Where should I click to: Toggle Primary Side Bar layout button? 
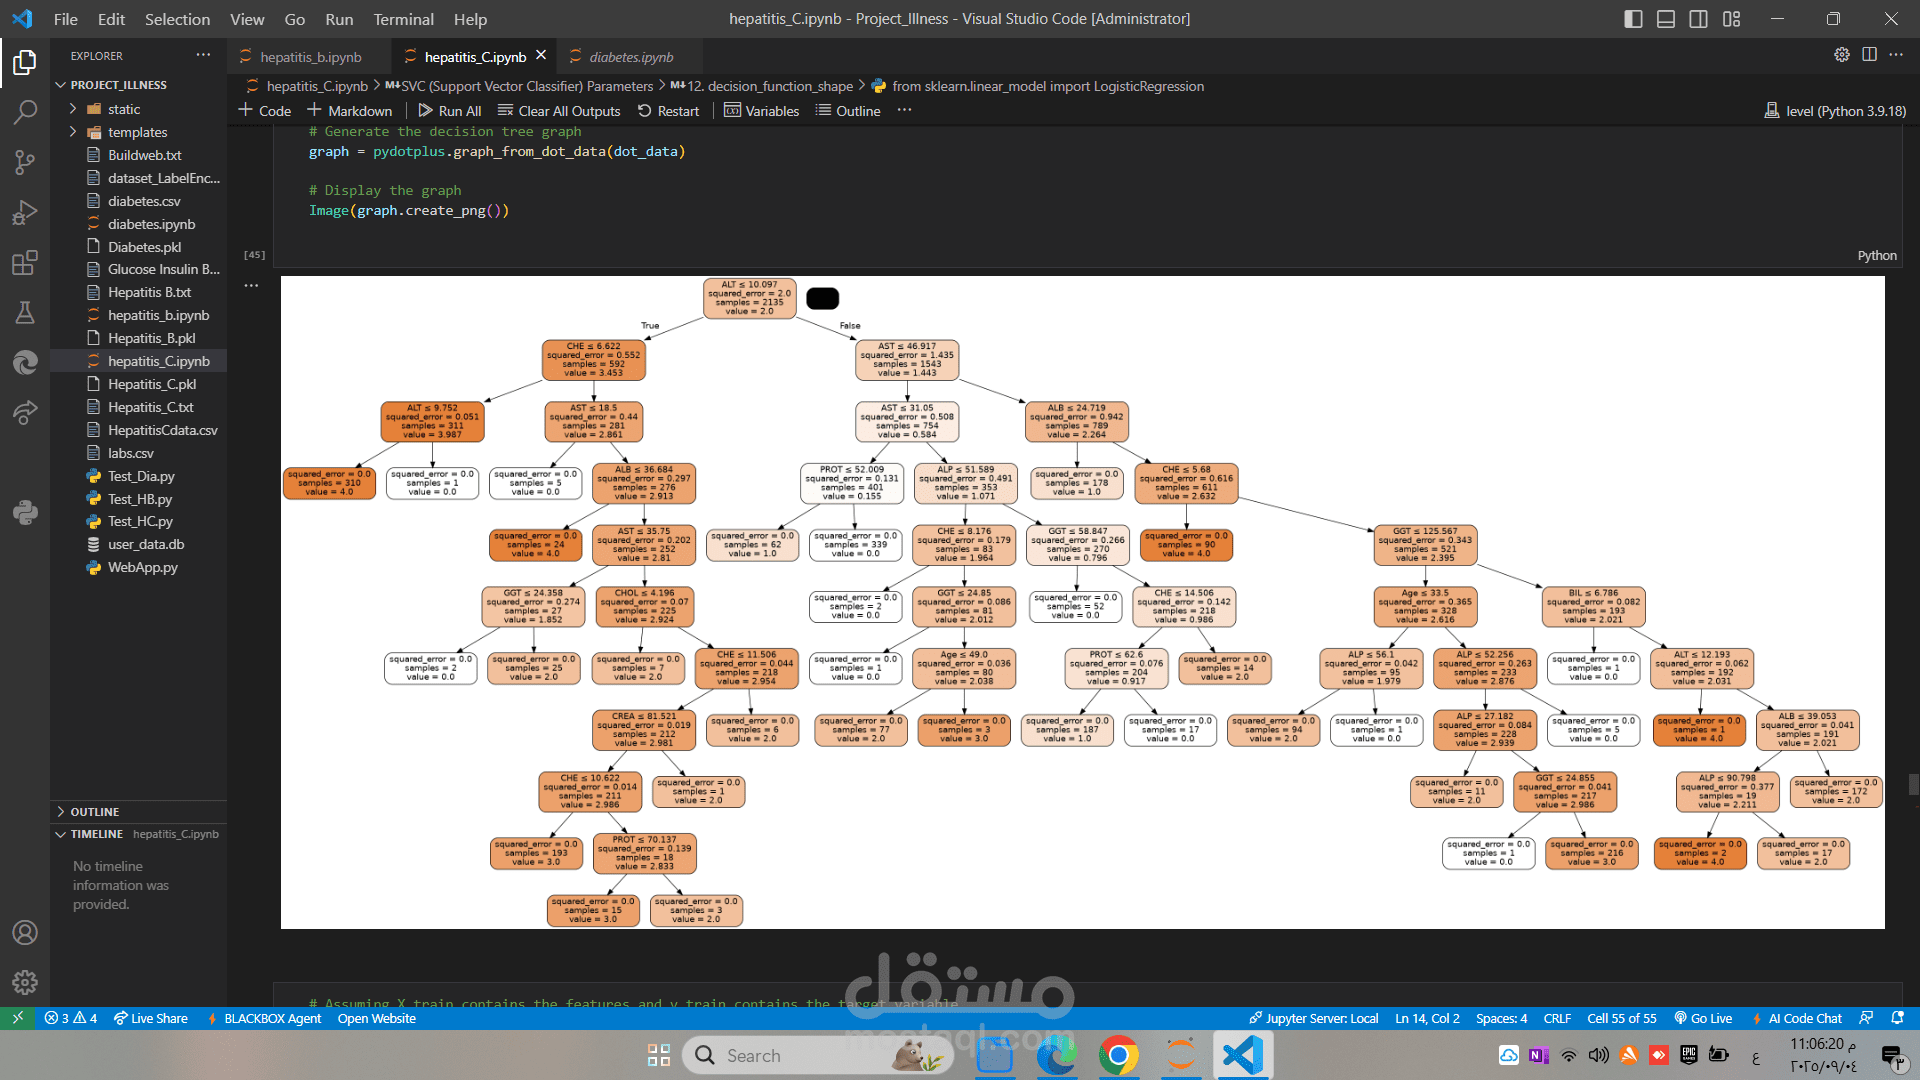[1633, 19]
